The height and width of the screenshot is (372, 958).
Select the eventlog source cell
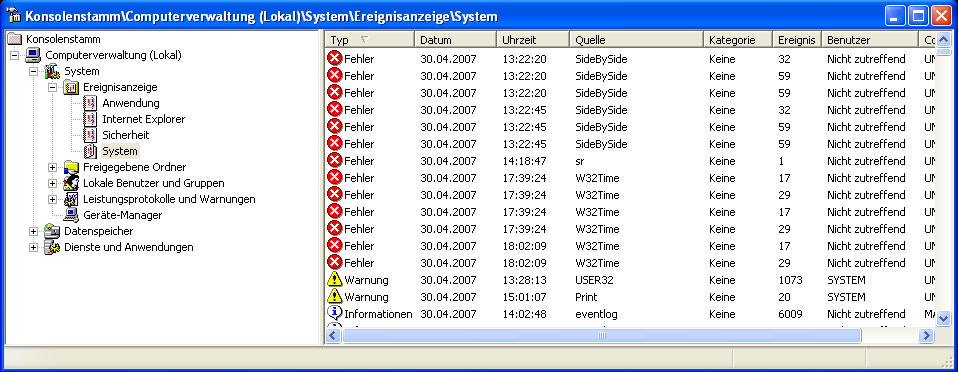(x=596, y=314)
